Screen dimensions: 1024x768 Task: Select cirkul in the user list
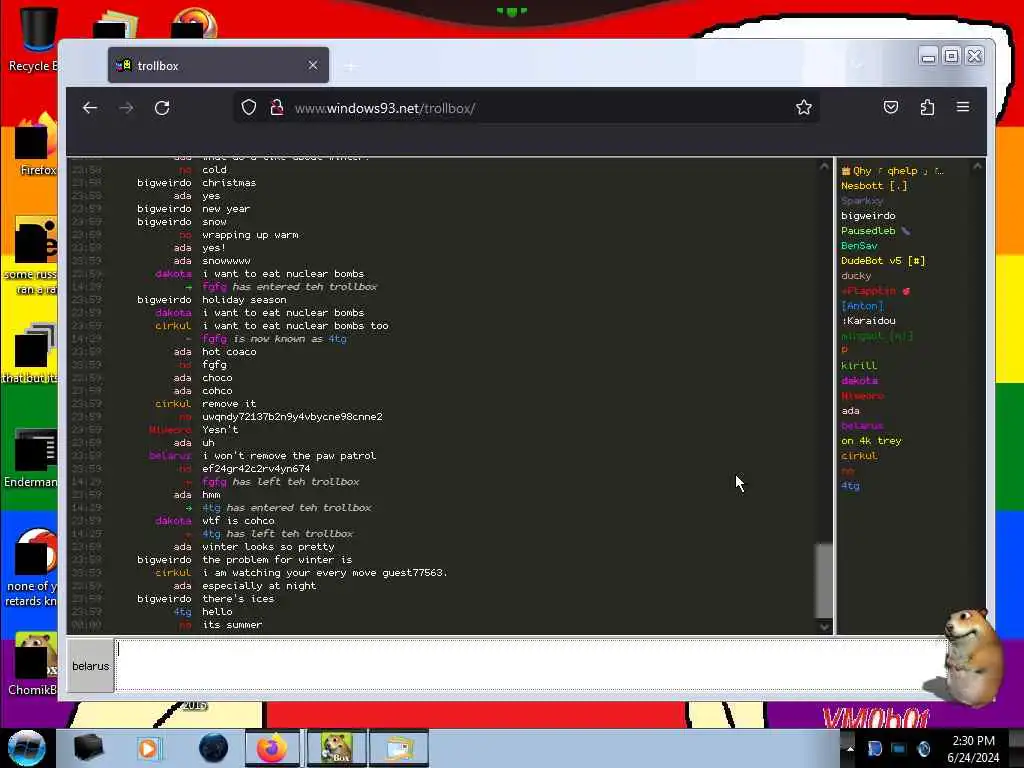(859, 456)
